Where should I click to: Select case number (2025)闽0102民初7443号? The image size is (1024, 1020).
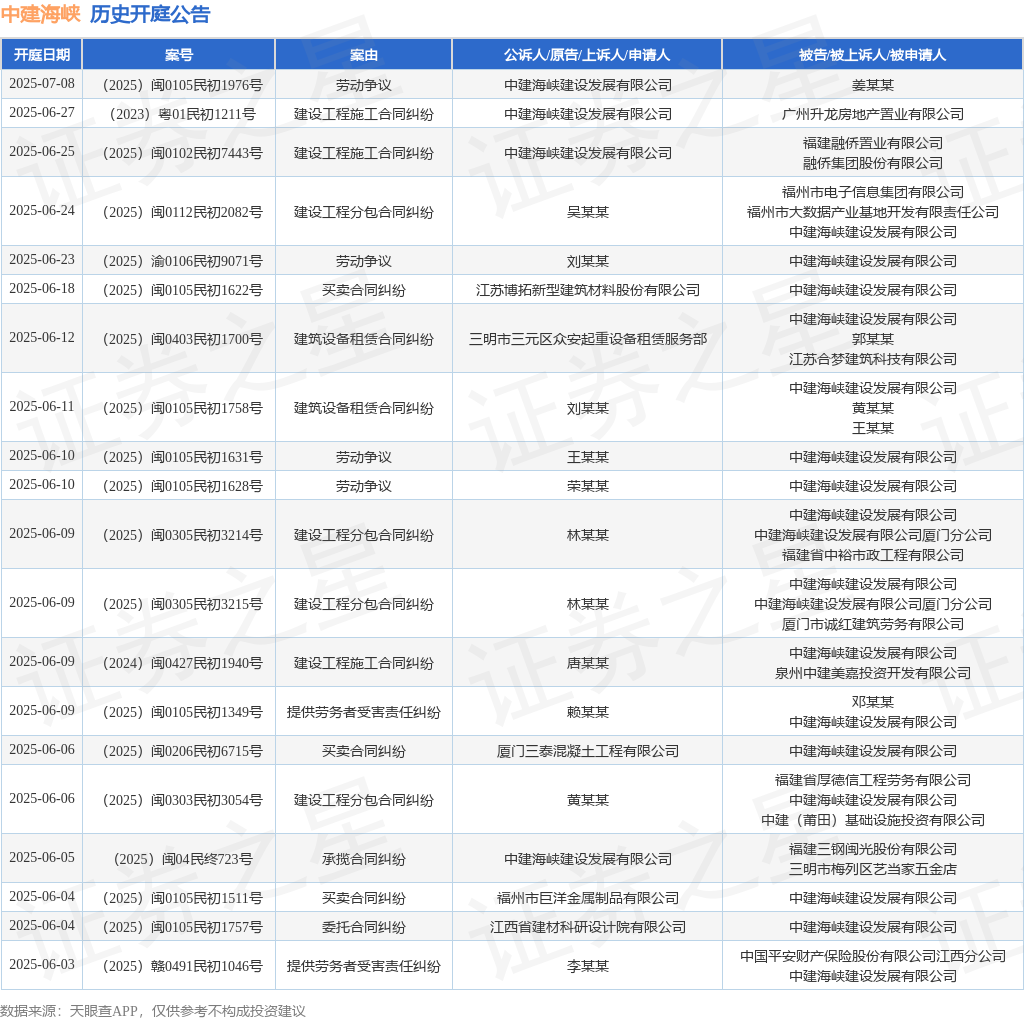coord(182,153)
